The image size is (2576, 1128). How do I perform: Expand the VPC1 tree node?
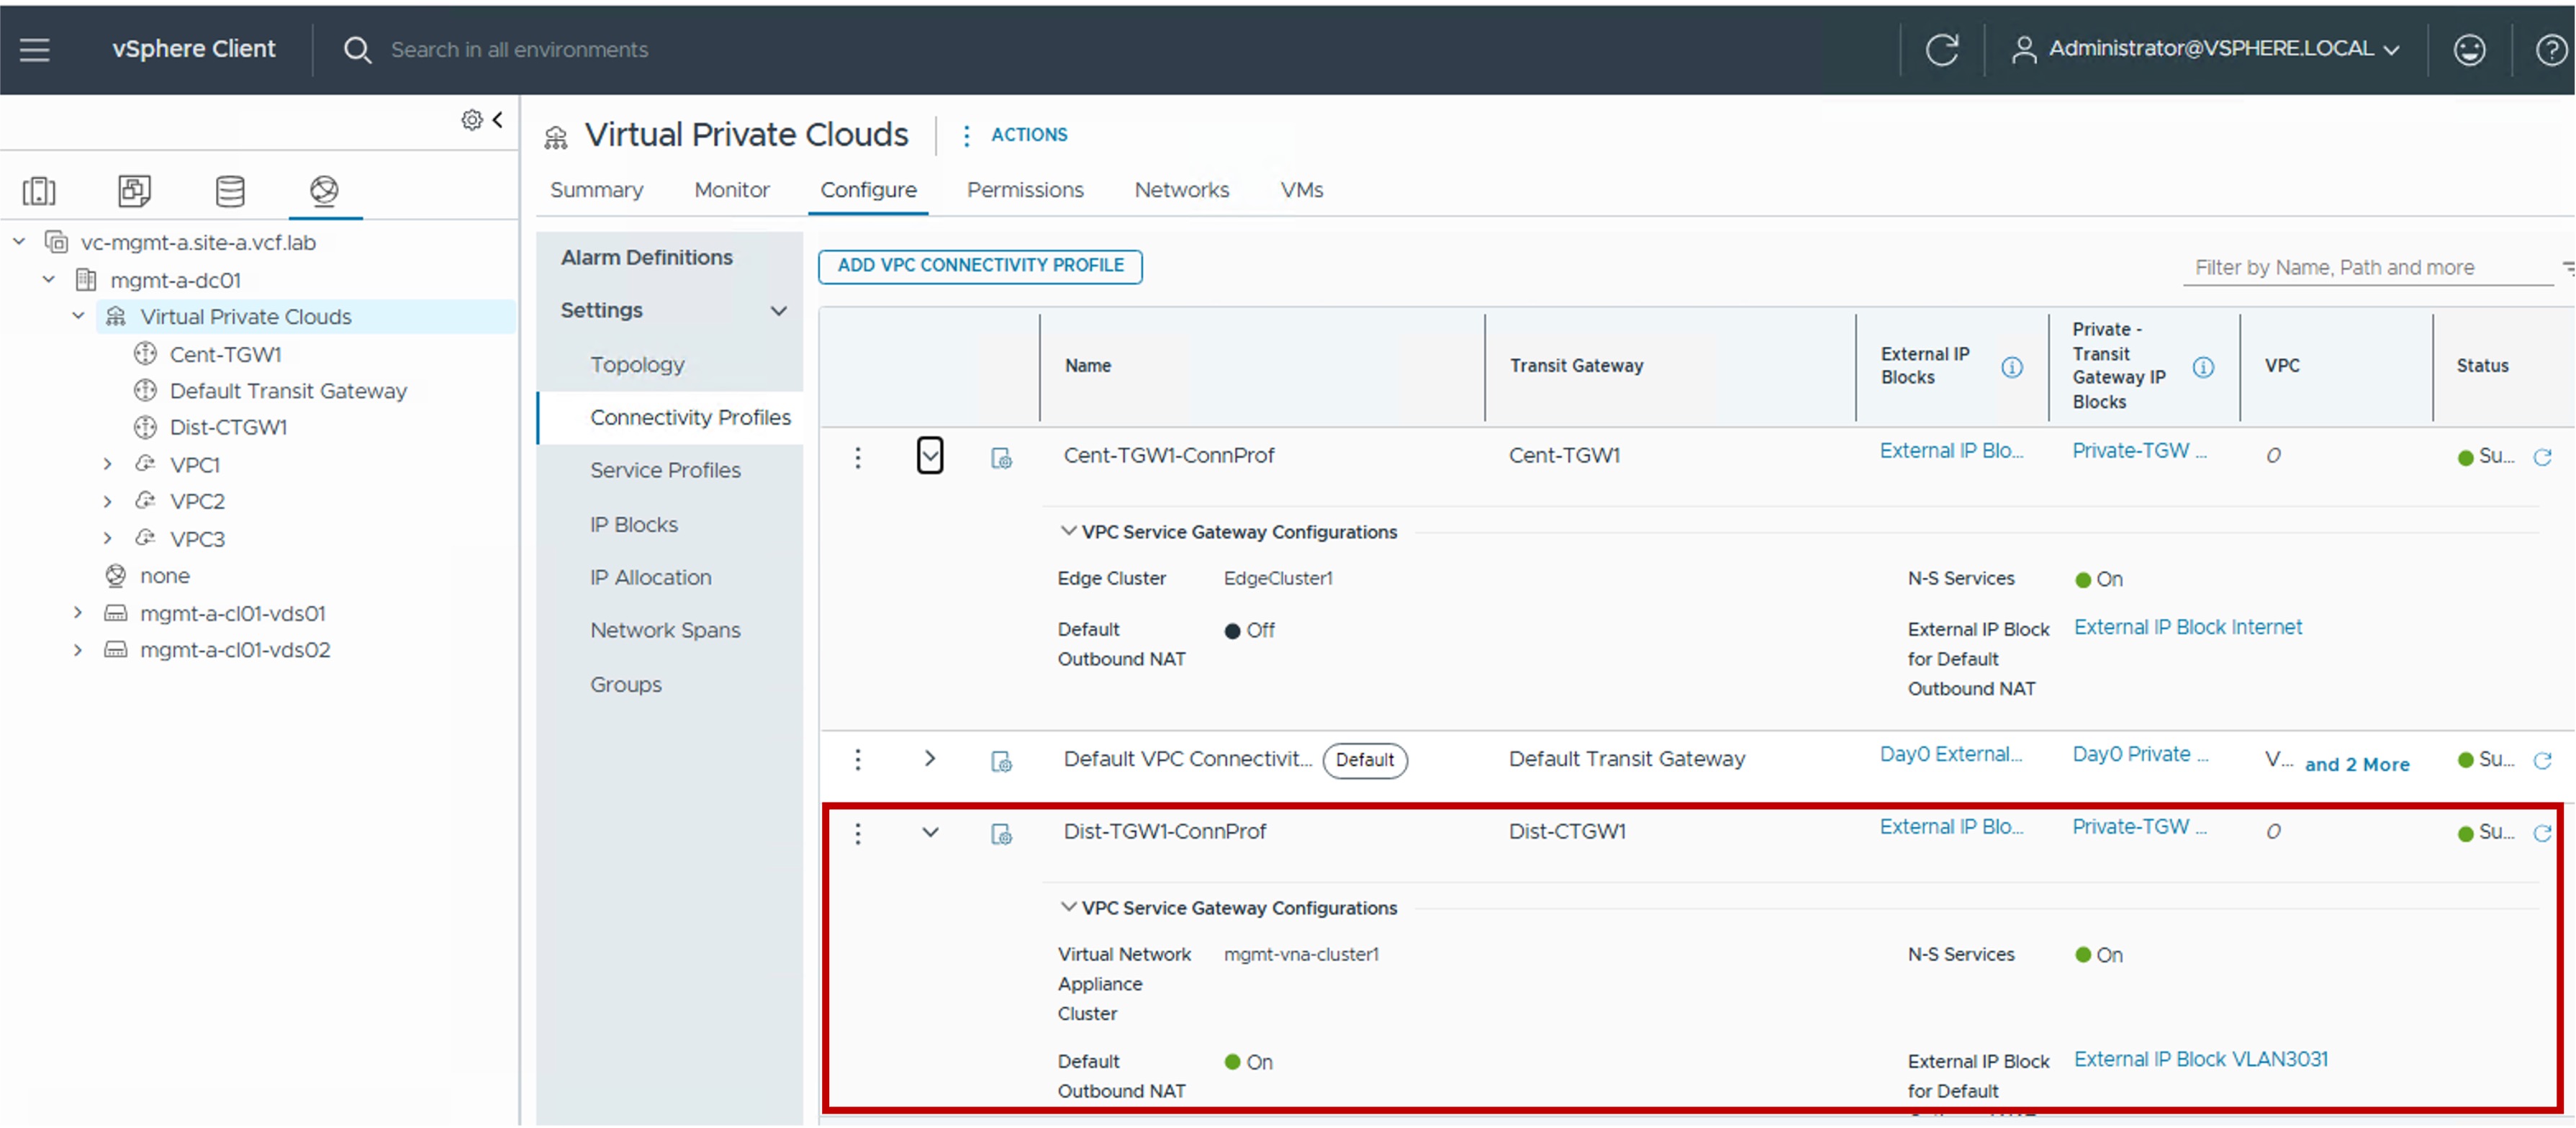[x=107, y=465]
